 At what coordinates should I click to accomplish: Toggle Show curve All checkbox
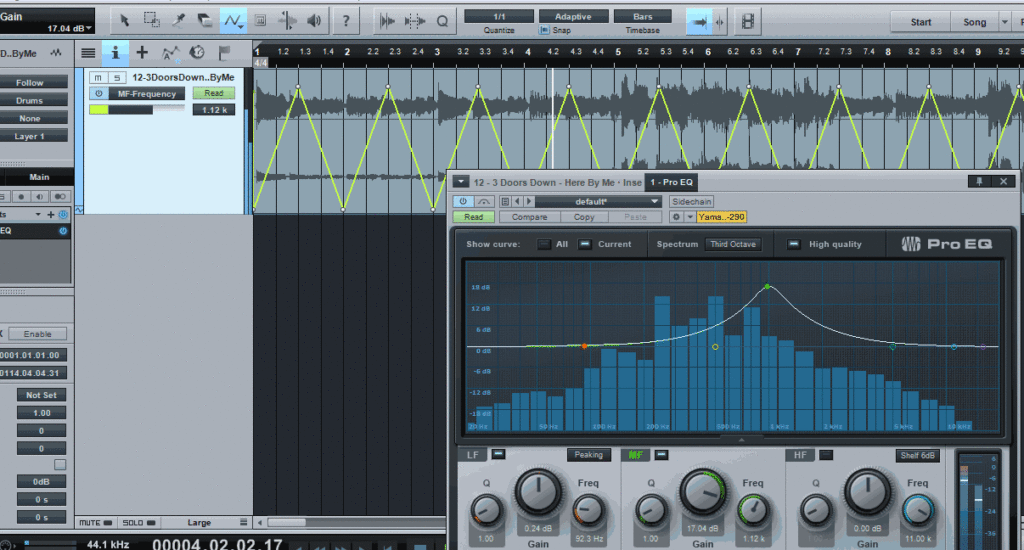tap(544, 244)
